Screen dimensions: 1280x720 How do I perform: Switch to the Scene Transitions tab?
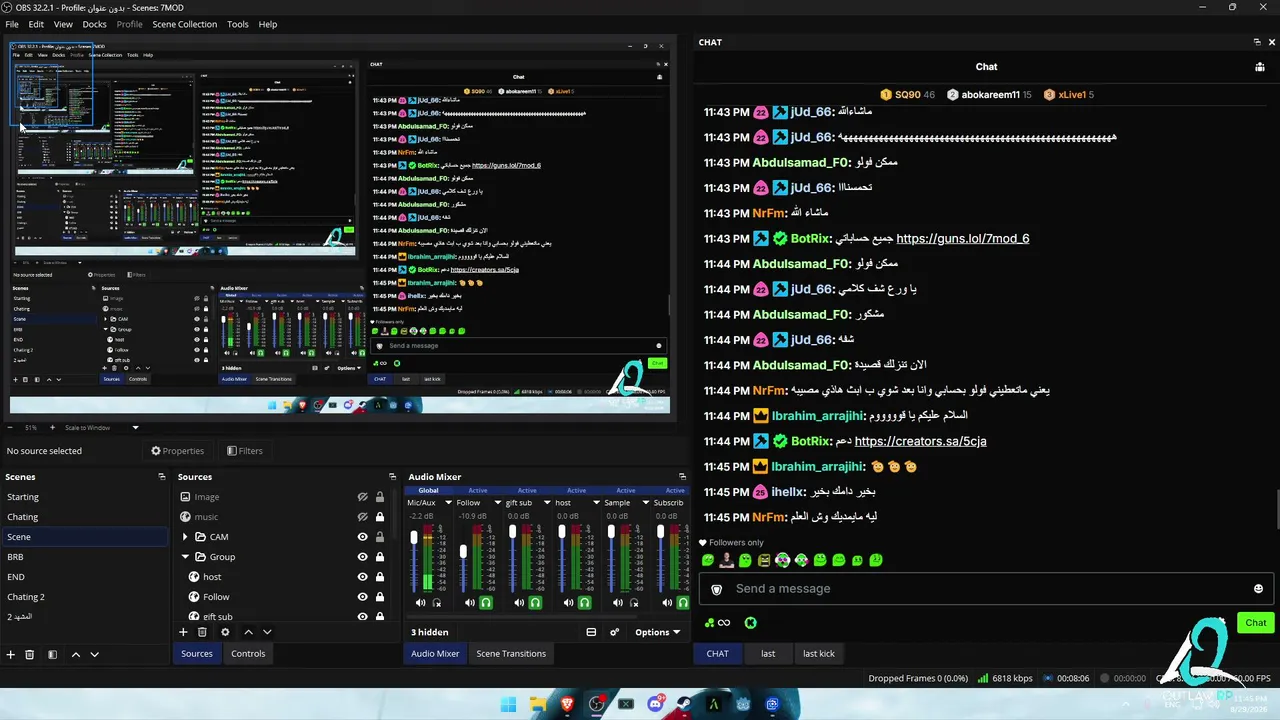pos(511,654)
